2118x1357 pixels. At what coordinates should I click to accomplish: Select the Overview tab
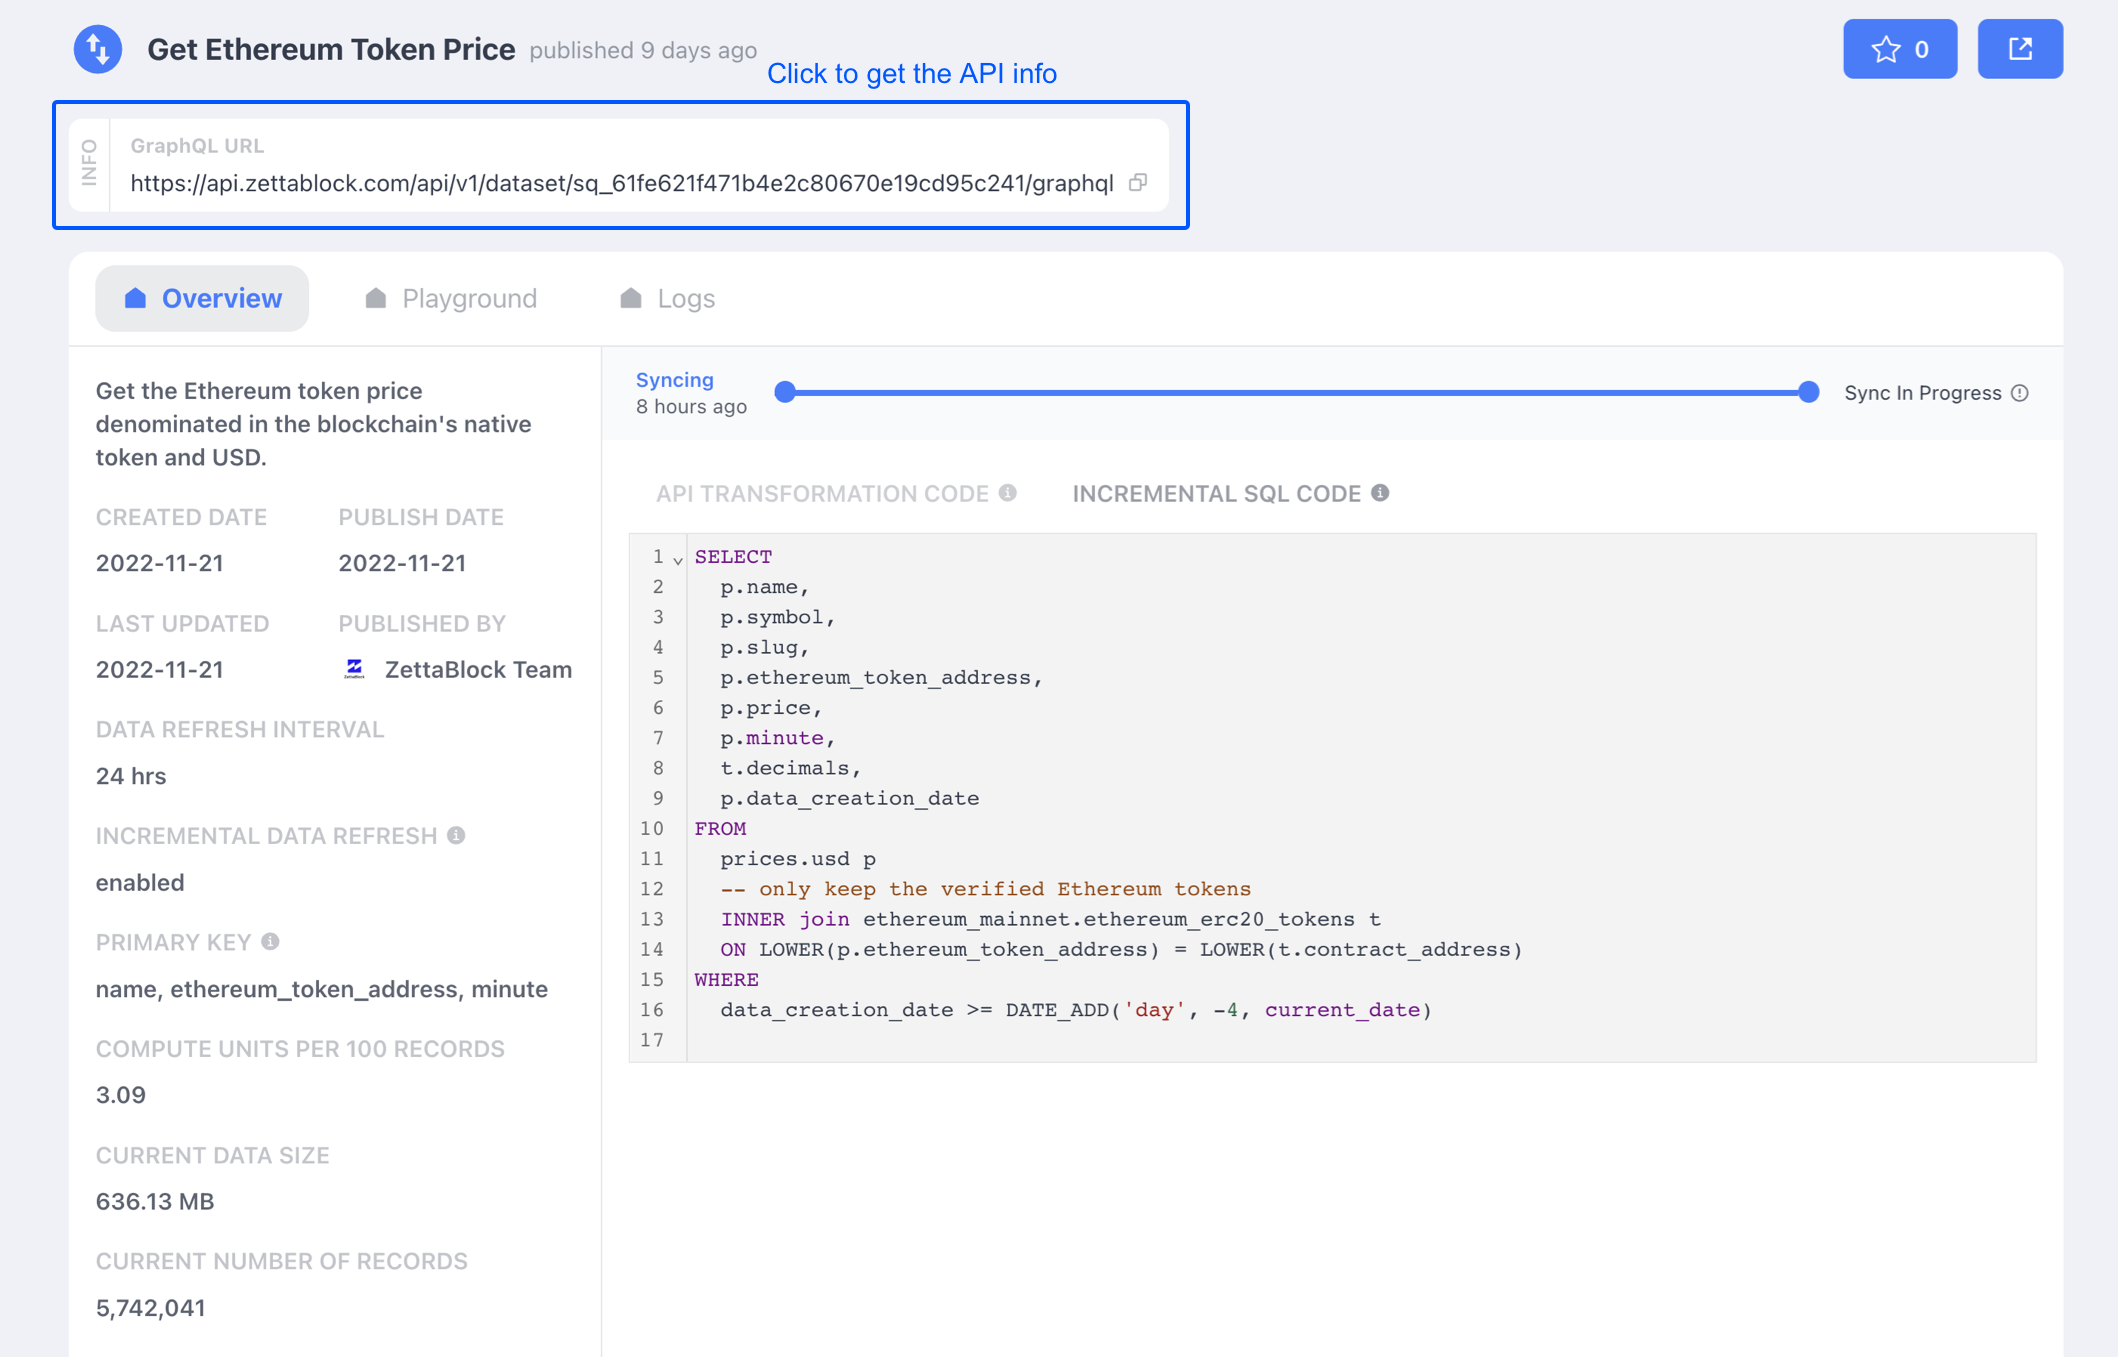(202, 298)
